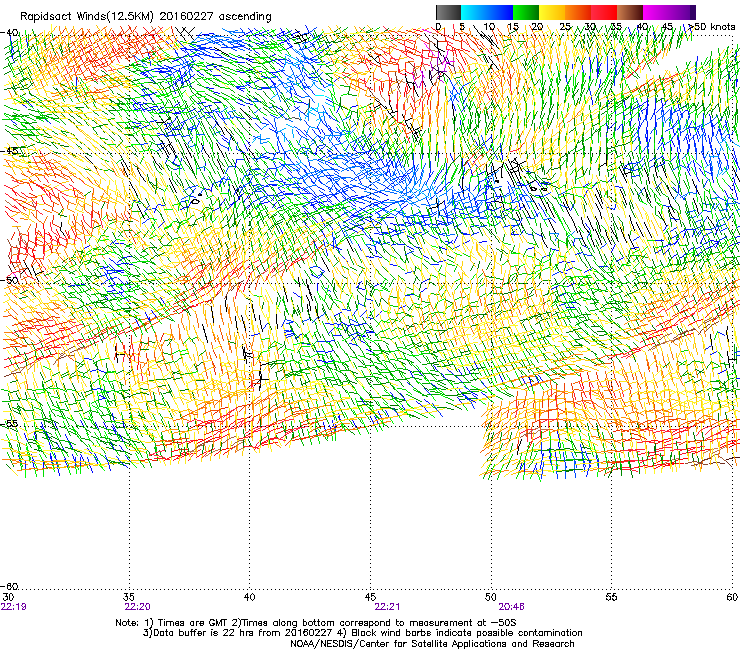
Task: Click the longitude label '35'
Action: coord(129,597)
